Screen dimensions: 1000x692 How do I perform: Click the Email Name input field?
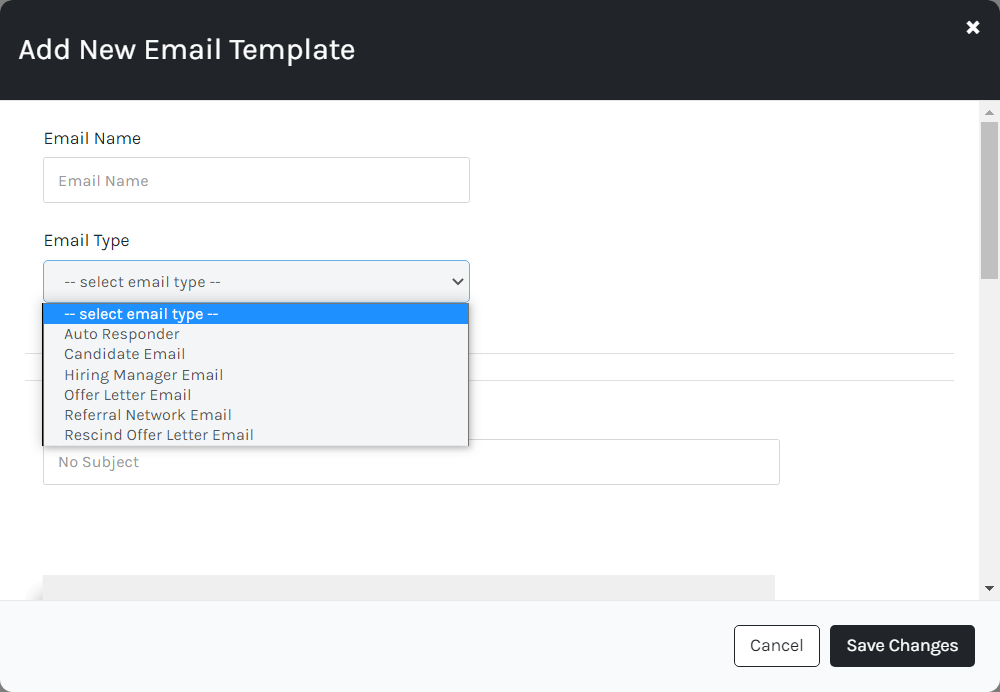click(256, 180)
